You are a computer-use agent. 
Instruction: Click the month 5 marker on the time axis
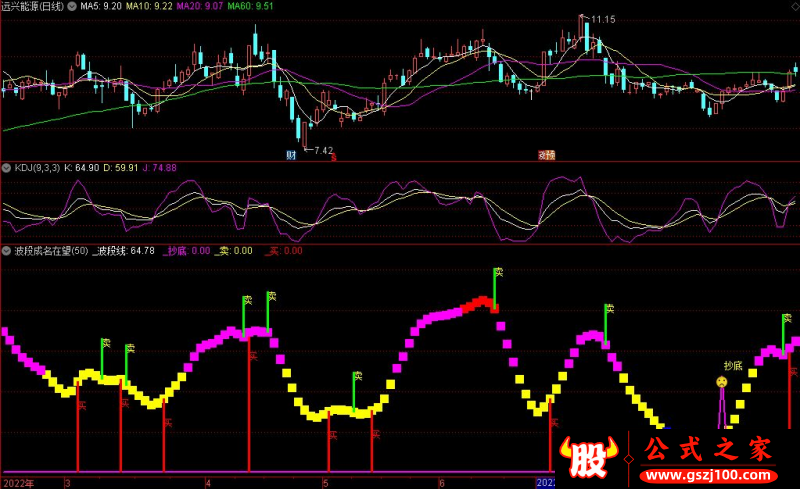[325, 483]
